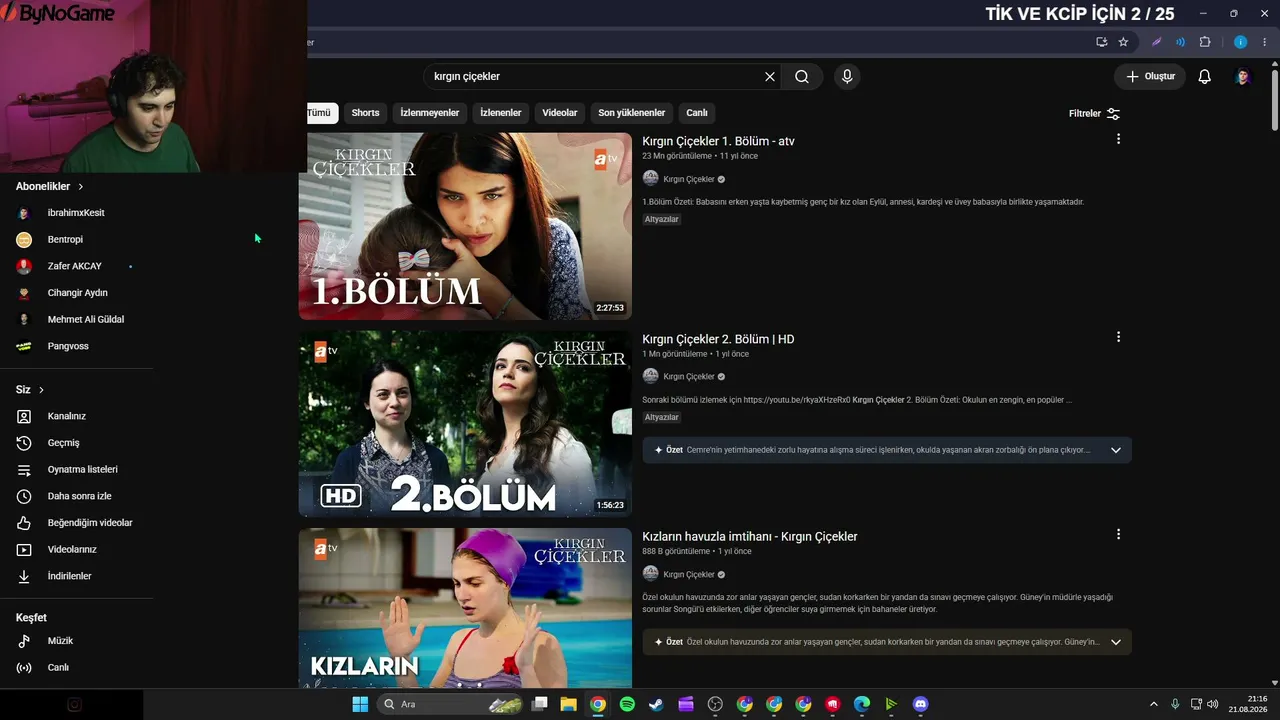This screenshot has width=1280, height=720.
Task: Open Cihangir Aydın subscription channel
Action: [x=77, y=293]
